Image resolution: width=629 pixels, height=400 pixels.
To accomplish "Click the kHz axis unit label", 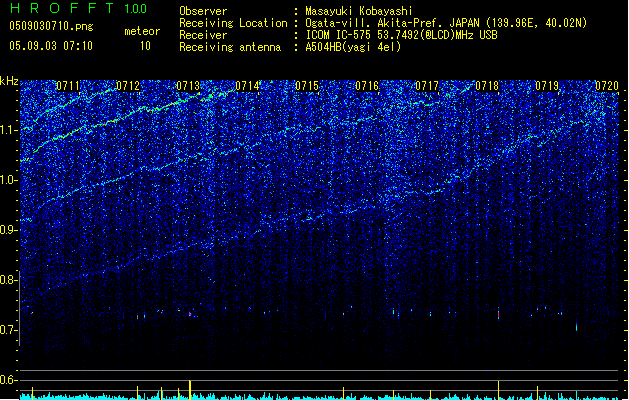I will 9,81.
